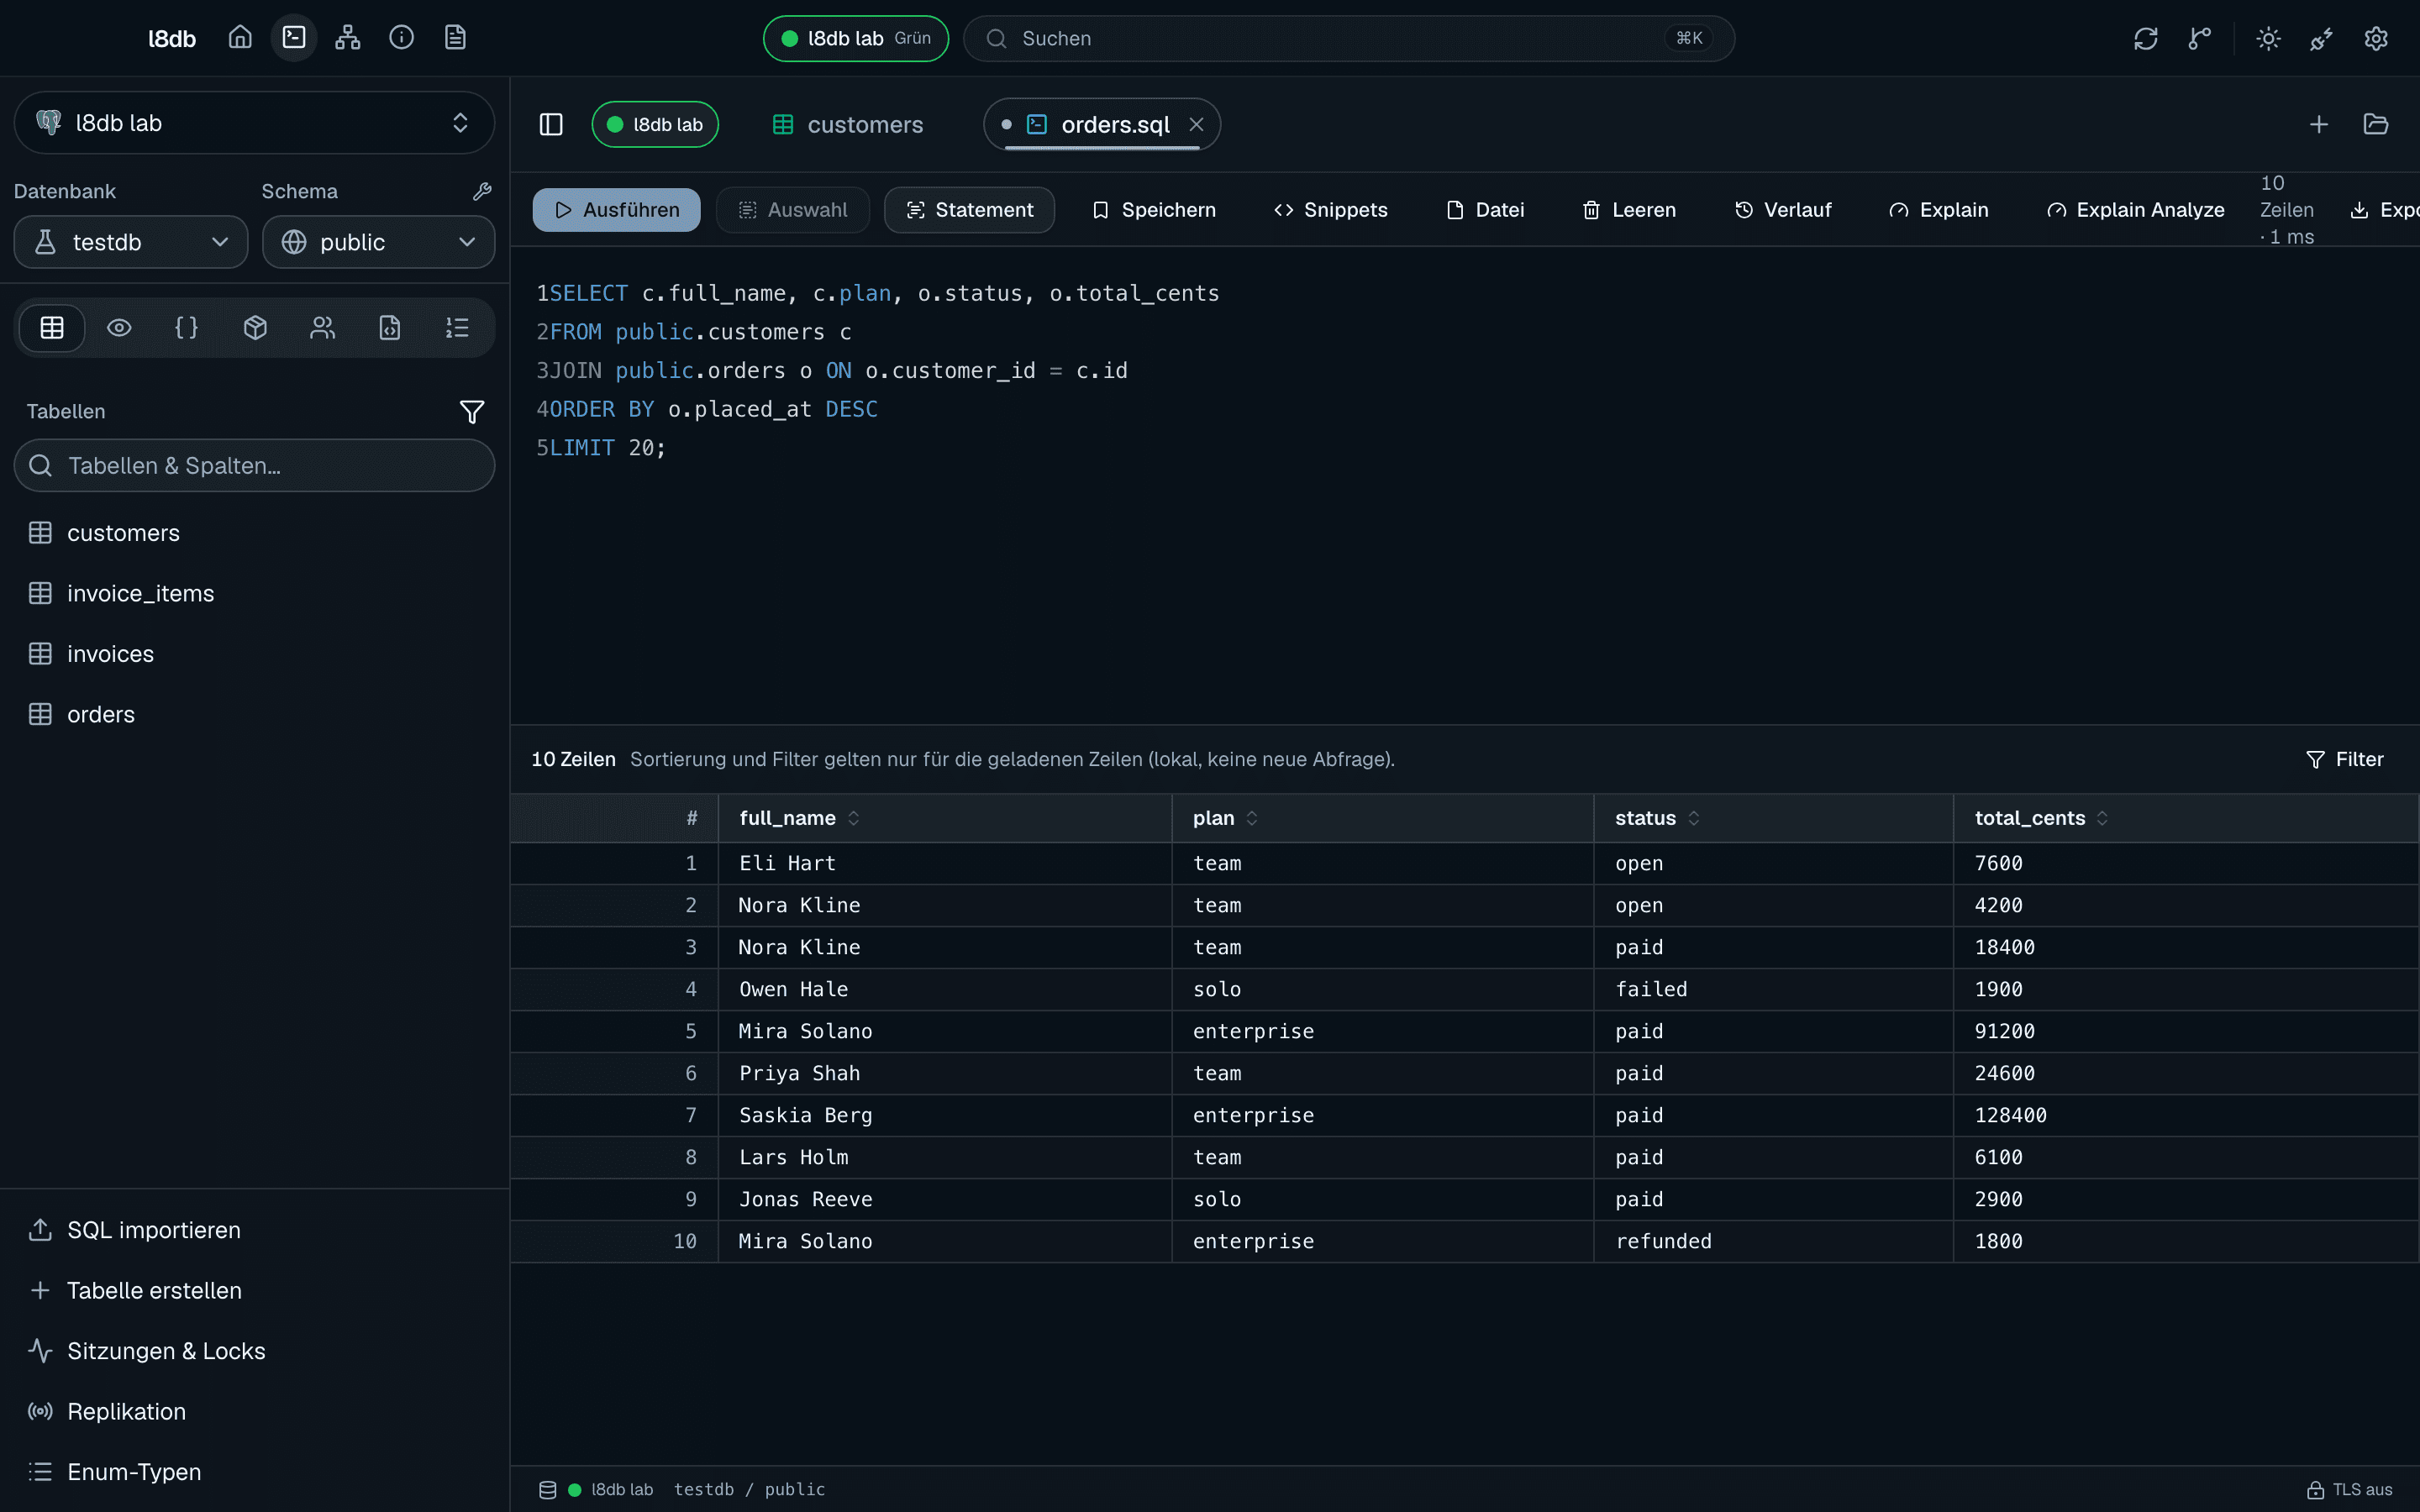The image size is (2420, 1512).
Task: Select the 128400 total_cents cell
Action: point(2185,1115)
